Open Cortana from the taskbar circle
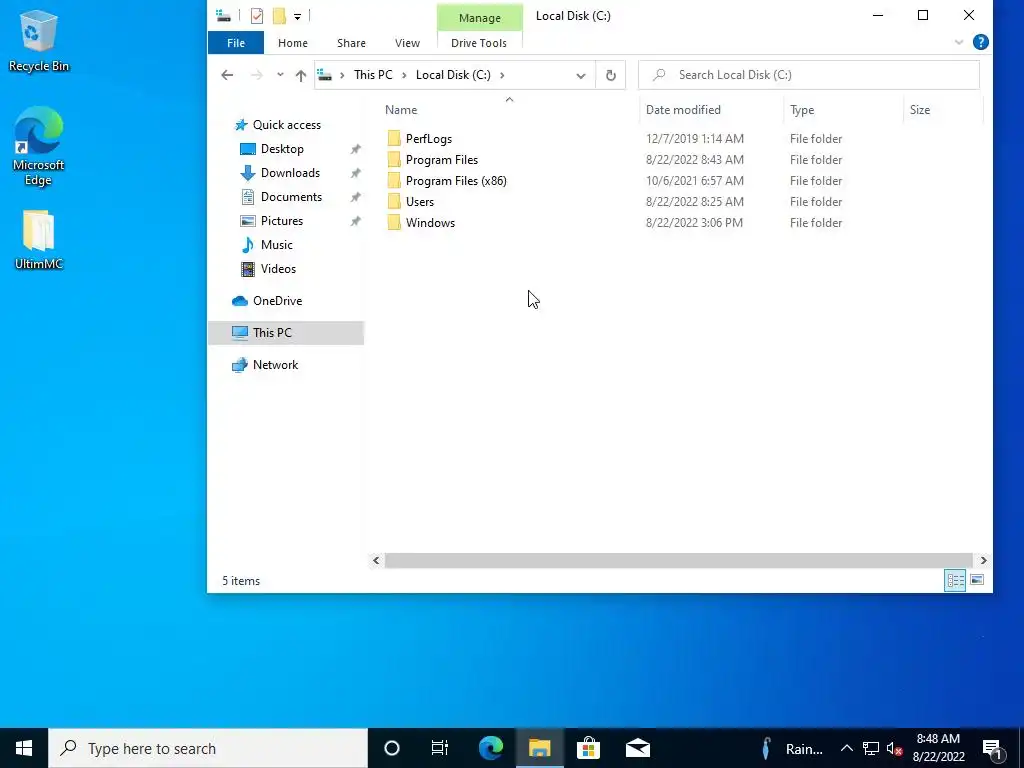1024x768 pixels. [x=392, y=748]
